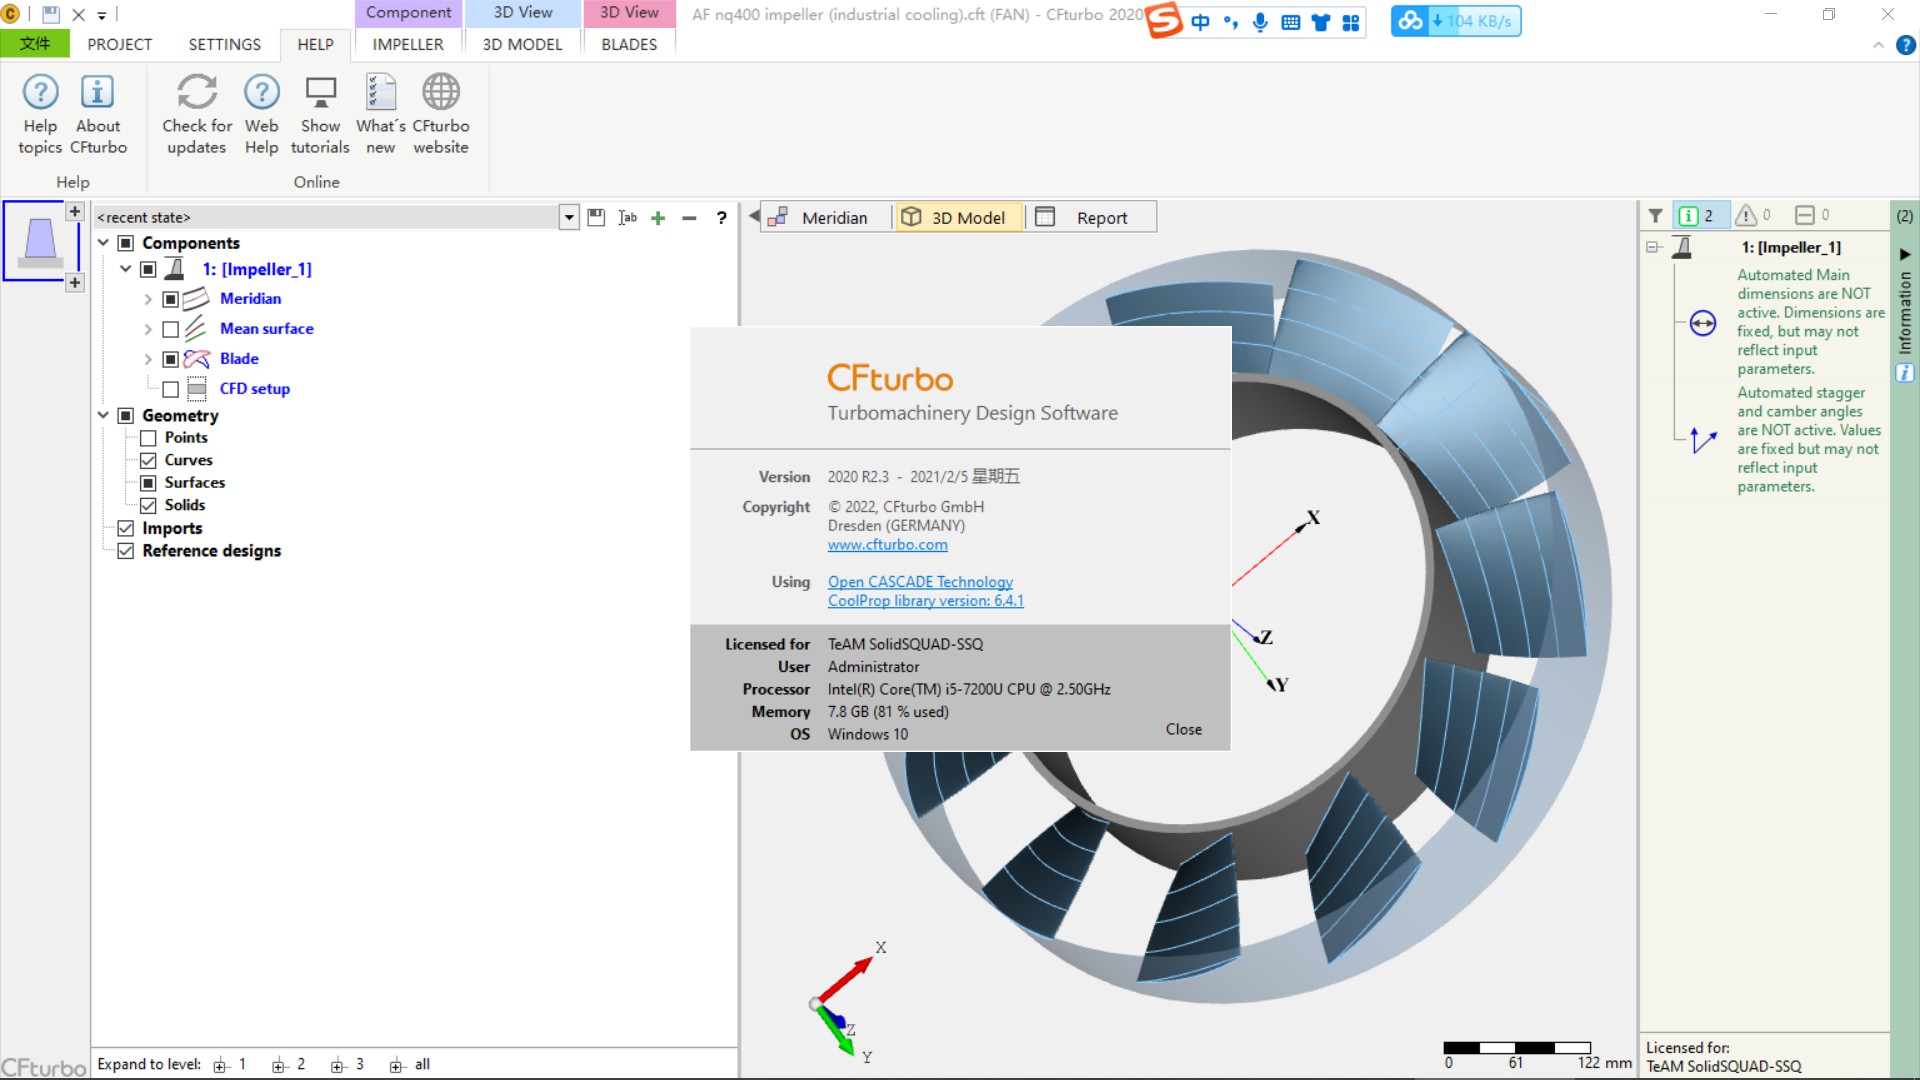The image size is (1920, 1080).
Task: Close the About dialog
Action: [1184, 729]
